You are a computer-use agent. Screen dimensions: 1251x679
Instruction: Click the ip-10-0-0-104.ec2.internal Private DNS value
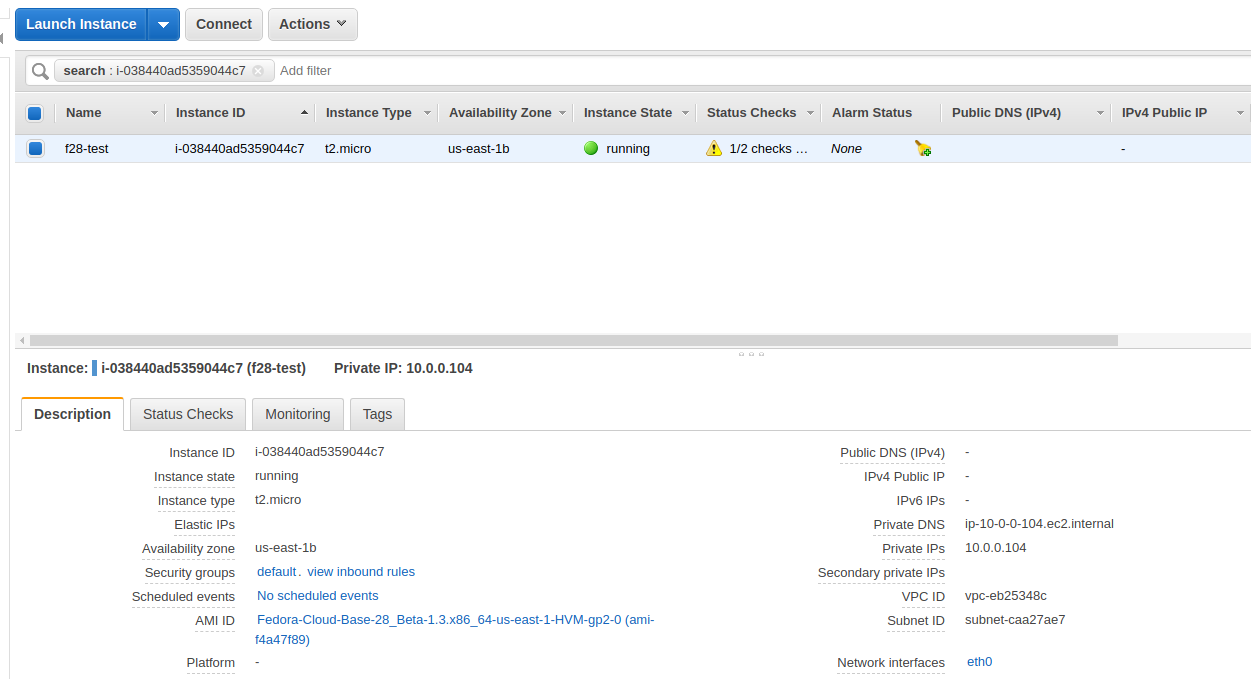click(1039, 524)
